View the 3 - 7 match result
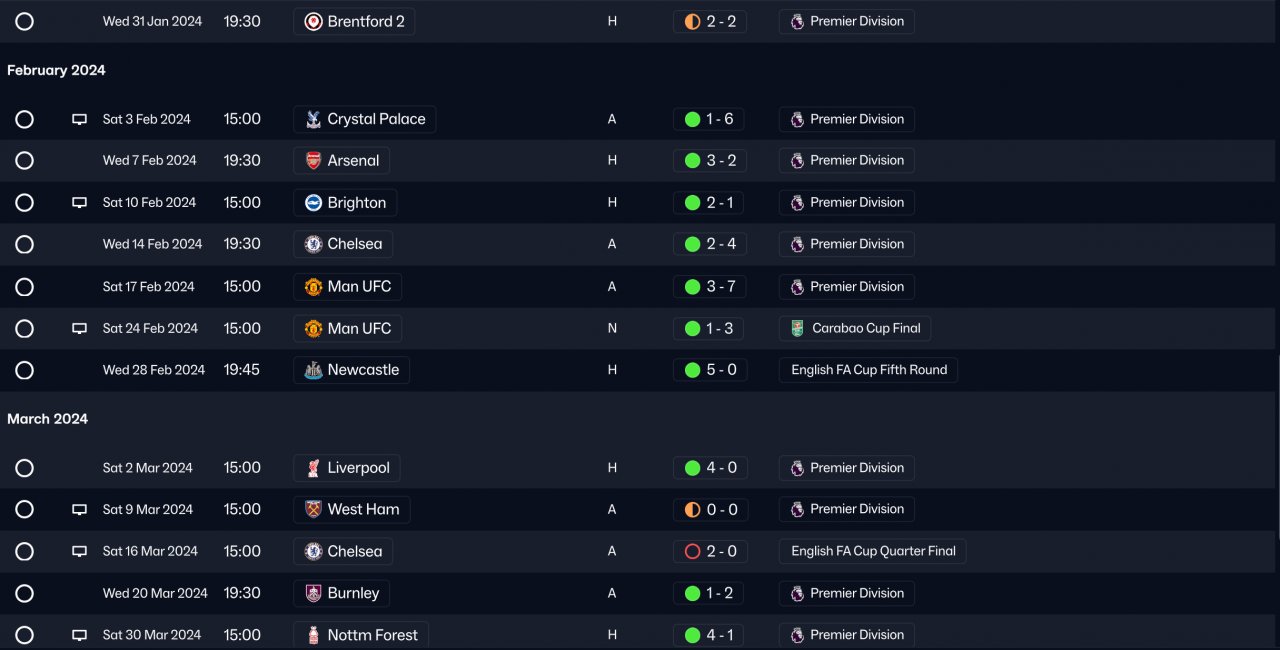 710,287
